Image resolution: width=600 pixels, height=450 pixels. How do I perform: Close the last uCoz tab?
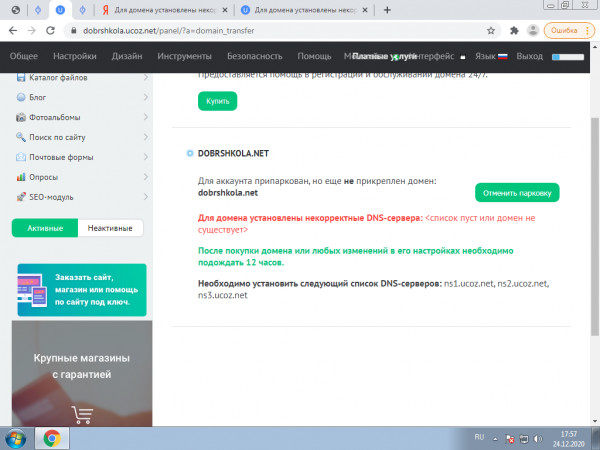pyautogui.click(x=365, y=10)
